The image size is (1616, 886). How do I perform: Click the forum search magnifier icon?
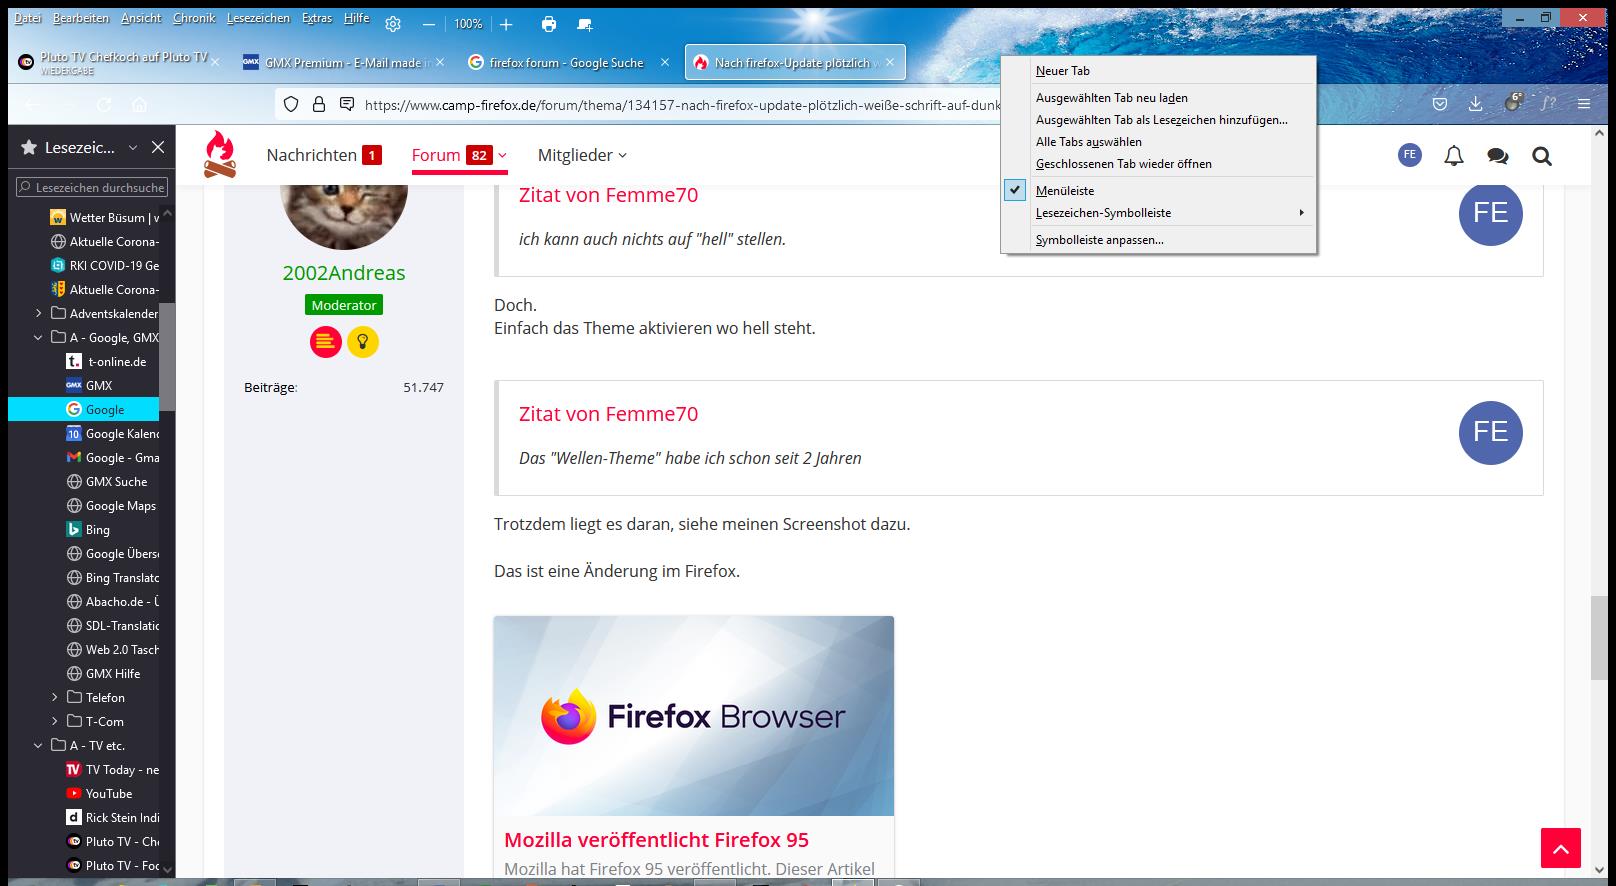point(1541,155)
